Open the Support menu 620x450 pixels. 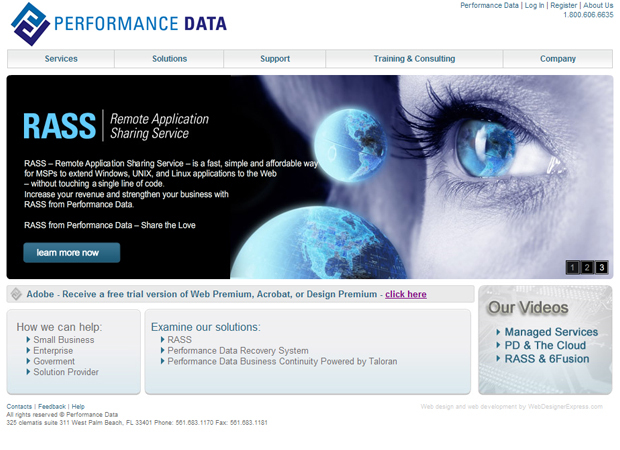point(275,59)
